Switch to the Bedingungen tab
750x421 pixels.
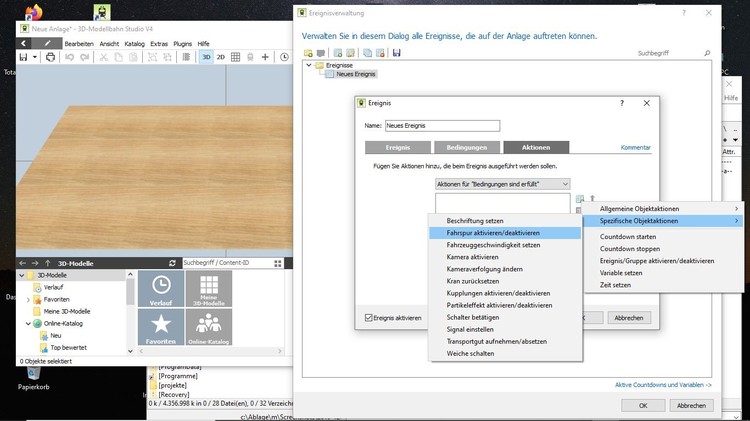pos(467,147)
